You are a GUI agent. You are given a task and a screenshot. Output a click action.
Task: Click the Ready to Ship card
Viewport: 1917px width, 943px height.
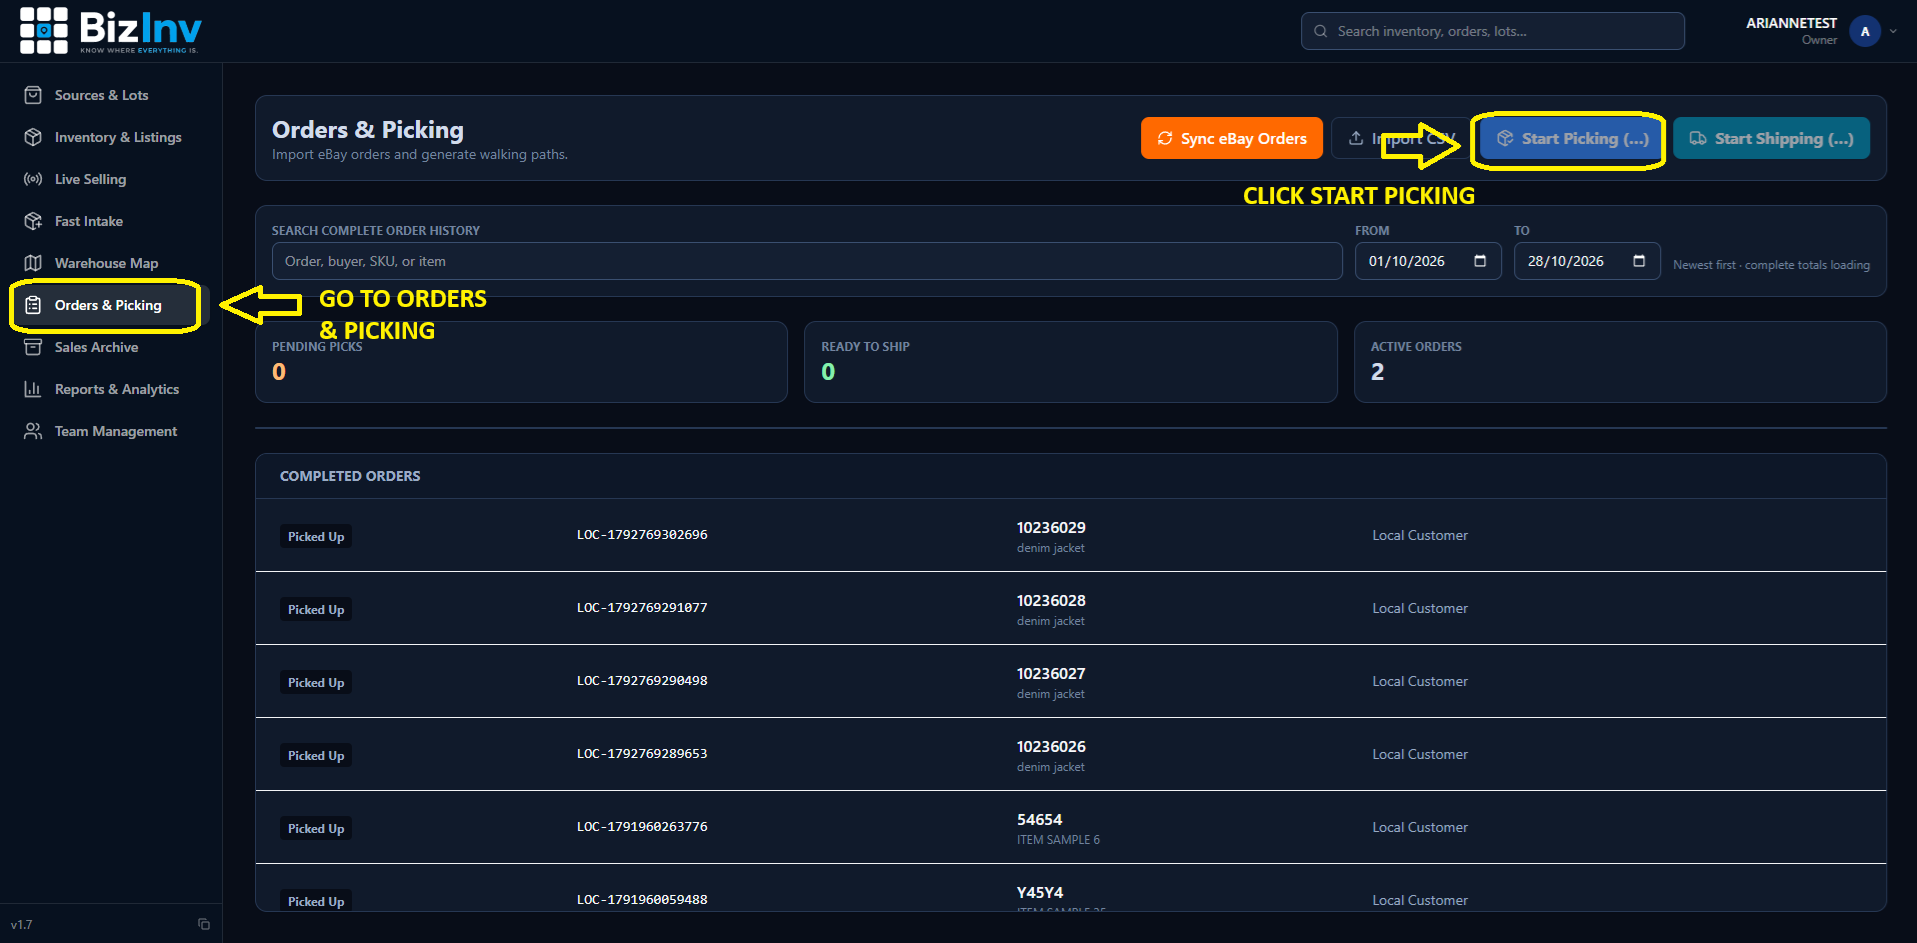point(1070,362)
